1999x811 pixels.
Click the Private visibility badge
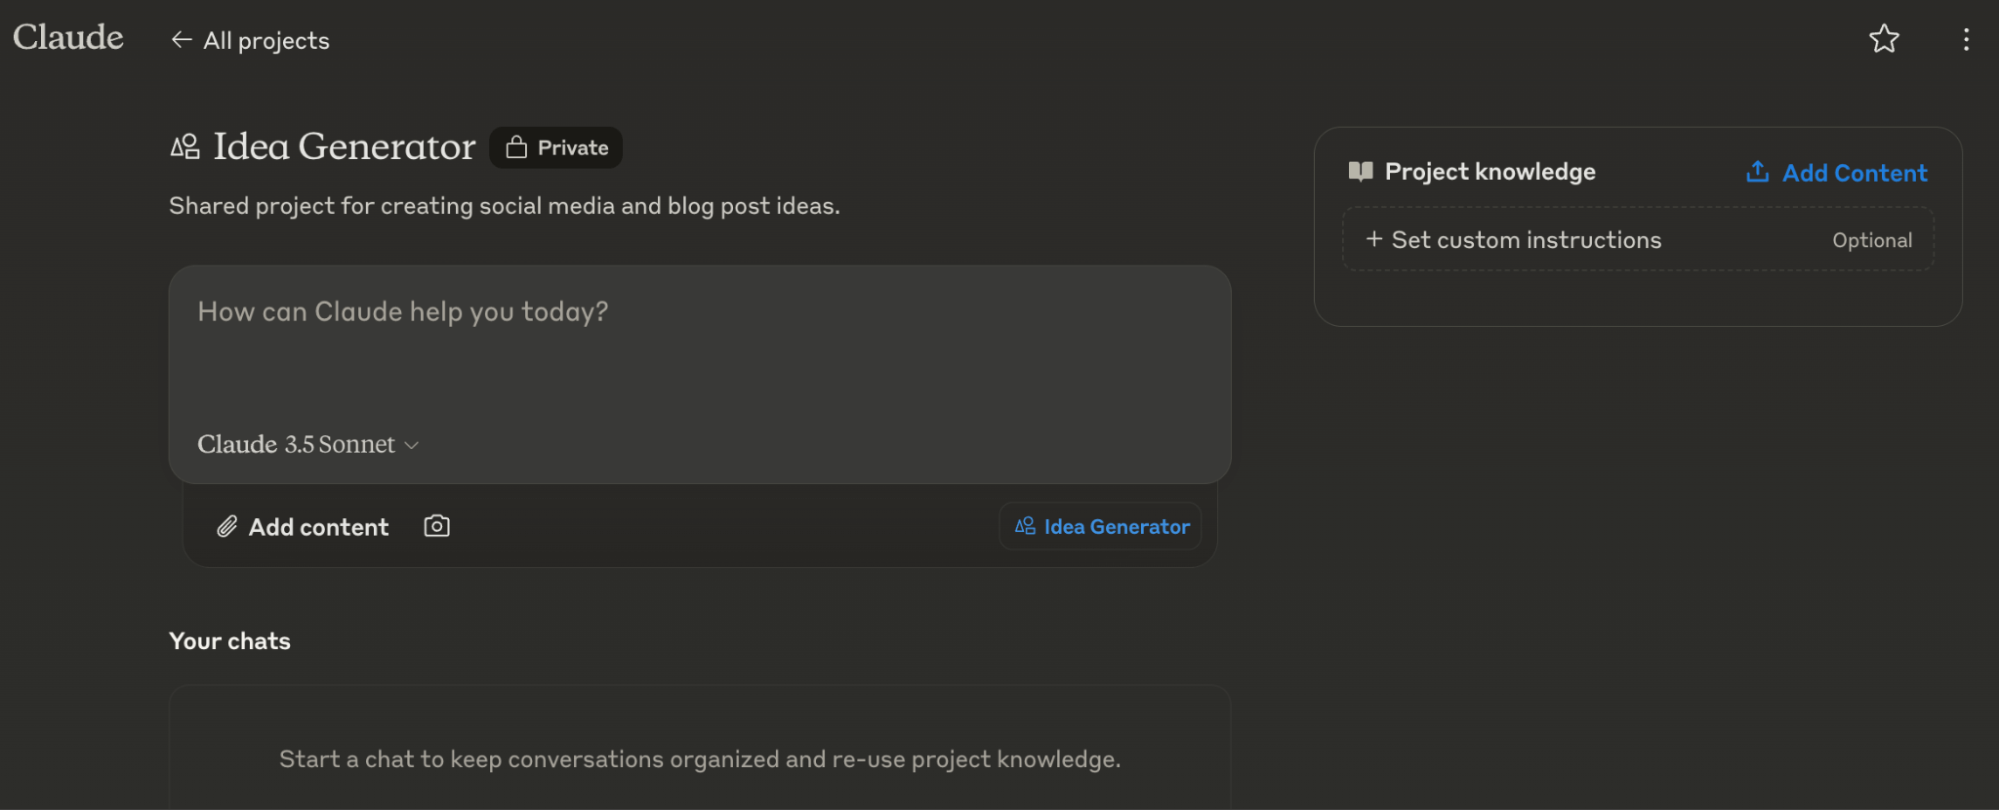click(556, 148)
